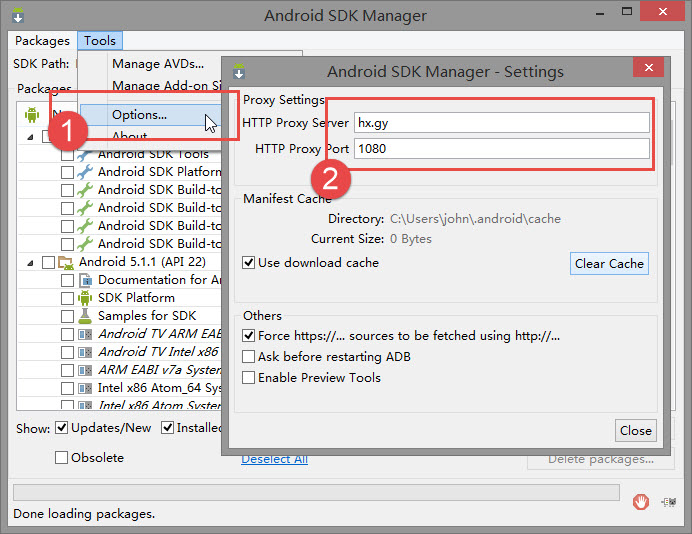This screenshot has width=692, height=534.
Task: Click the Deselect All link
Action: point(274,459)
